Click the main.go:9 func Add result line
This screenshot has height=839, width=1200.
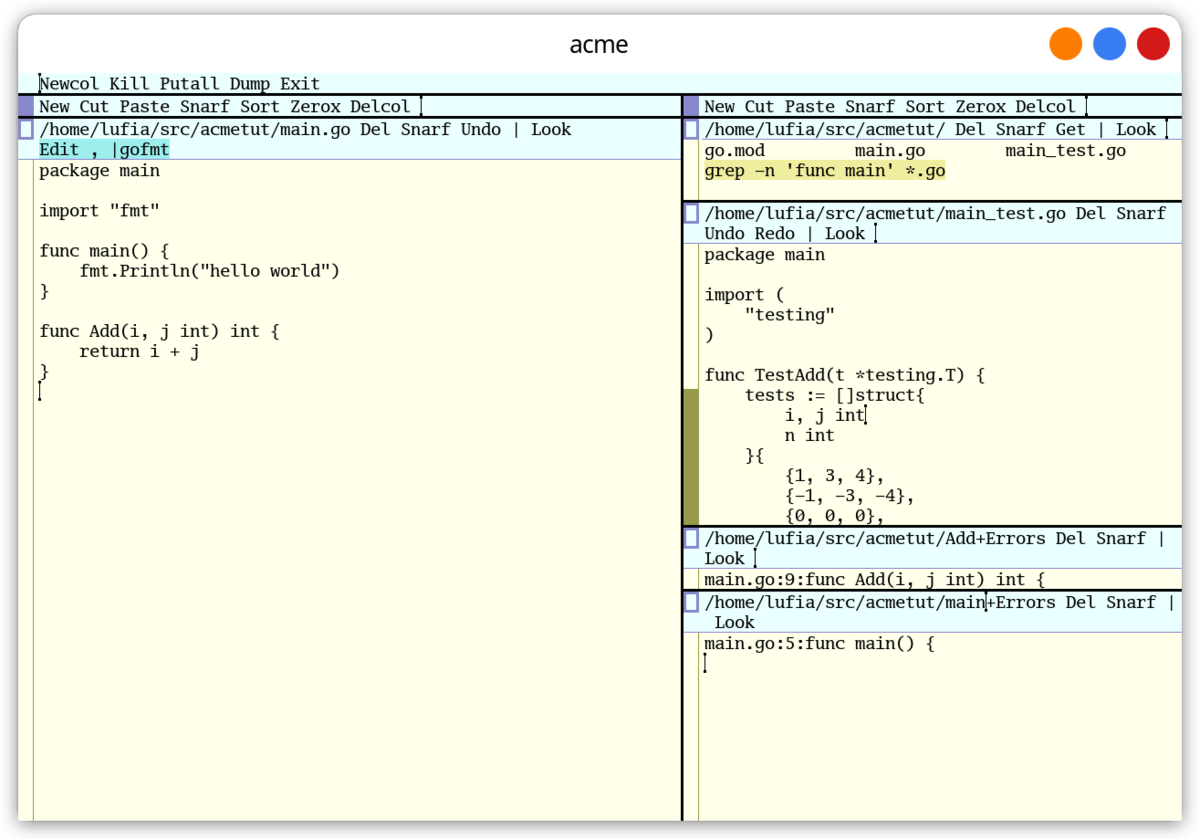pos(875,579)
